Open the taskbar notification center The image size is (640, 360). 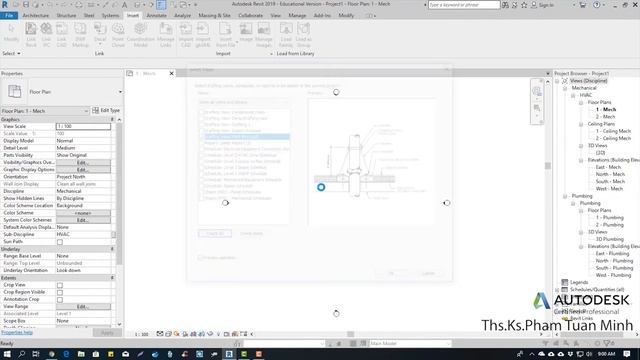[x=627, y=354]
